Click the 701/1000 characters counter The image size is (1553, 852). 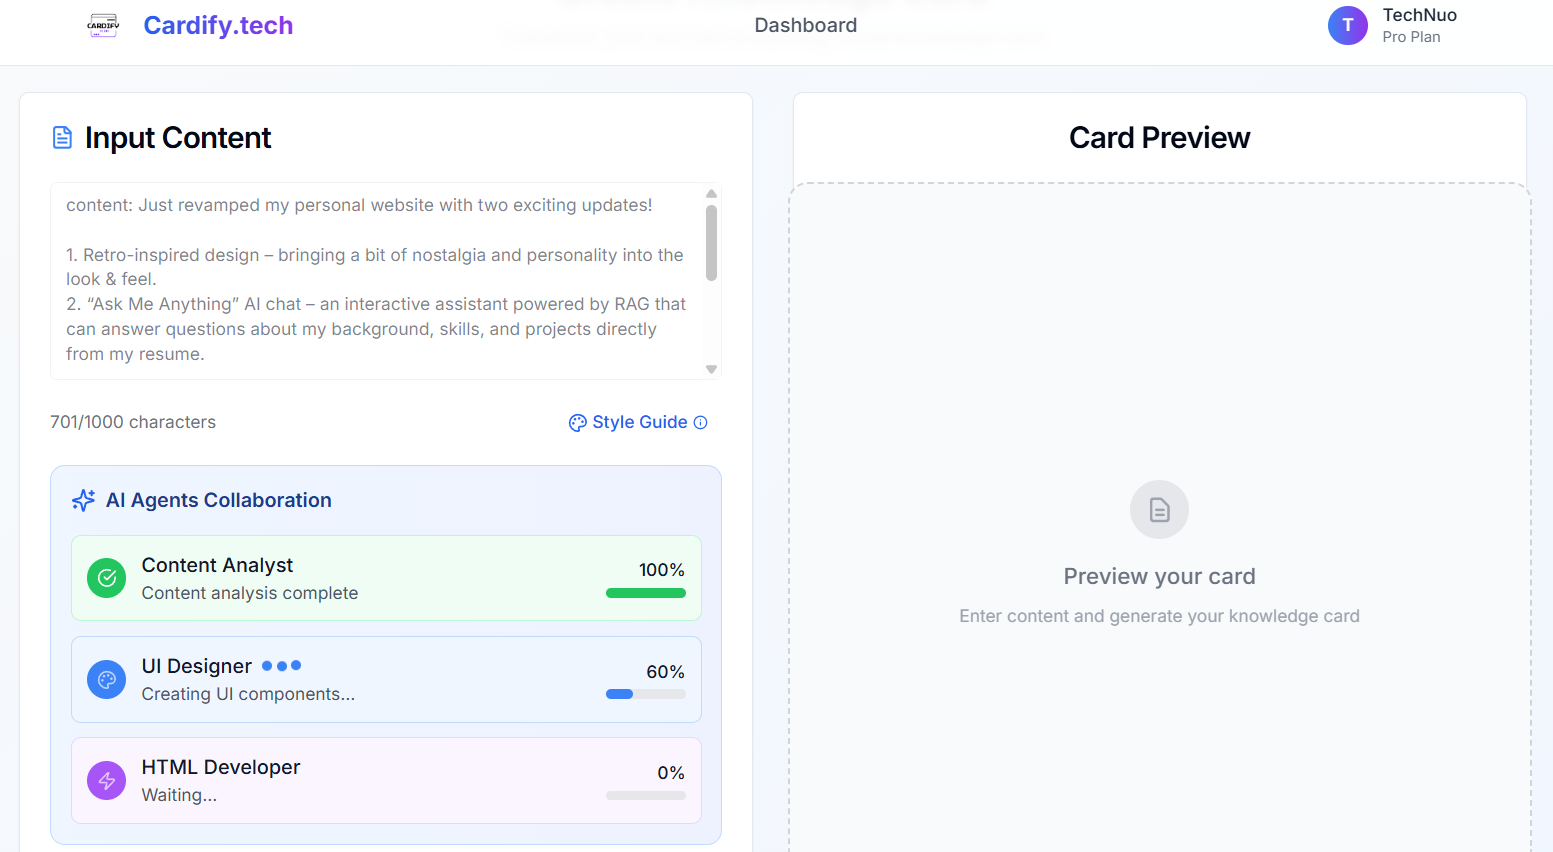(133, 422)
